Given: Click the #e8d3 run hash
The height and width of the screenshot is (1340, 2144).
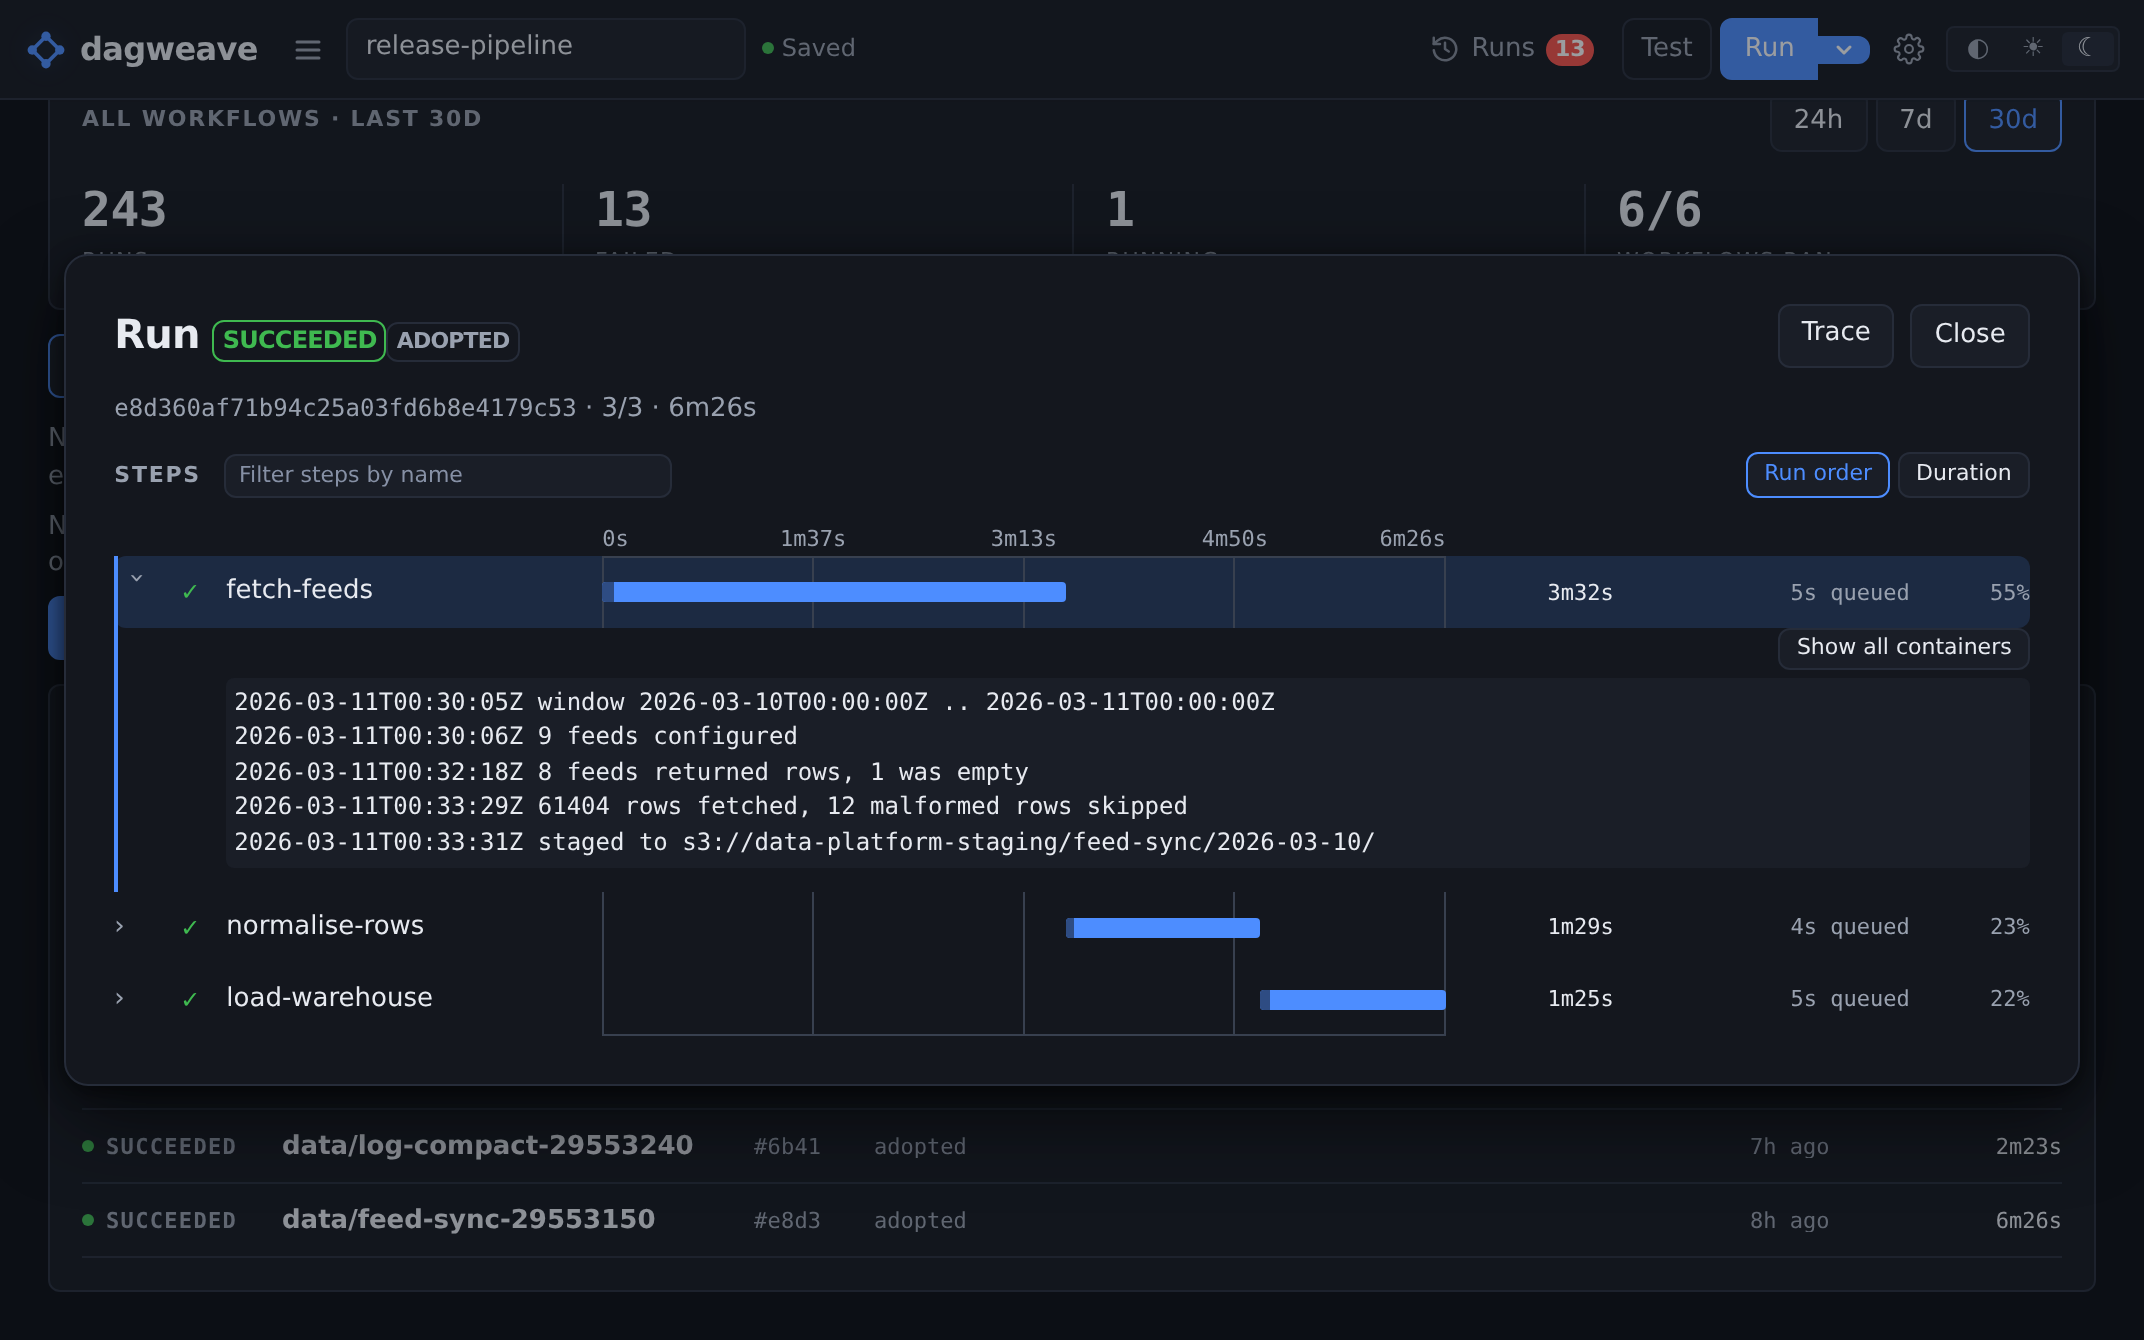Looking at the screenshot, I should 786,1221.
